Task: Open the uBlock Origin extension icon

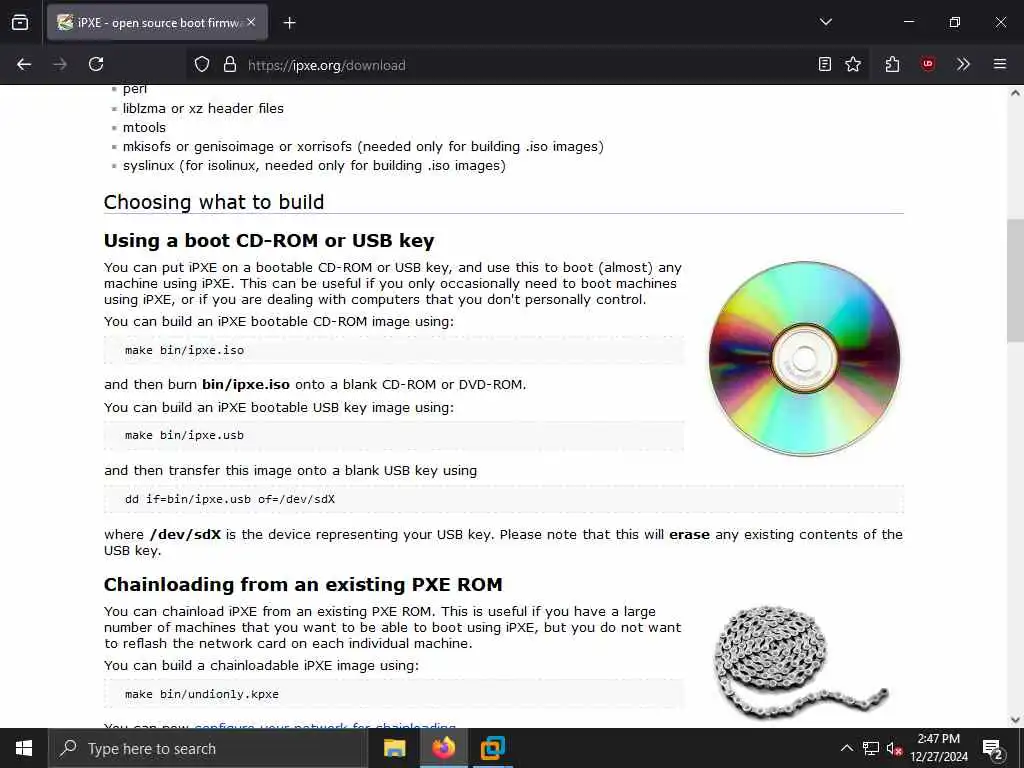Action: pos(927,64)
